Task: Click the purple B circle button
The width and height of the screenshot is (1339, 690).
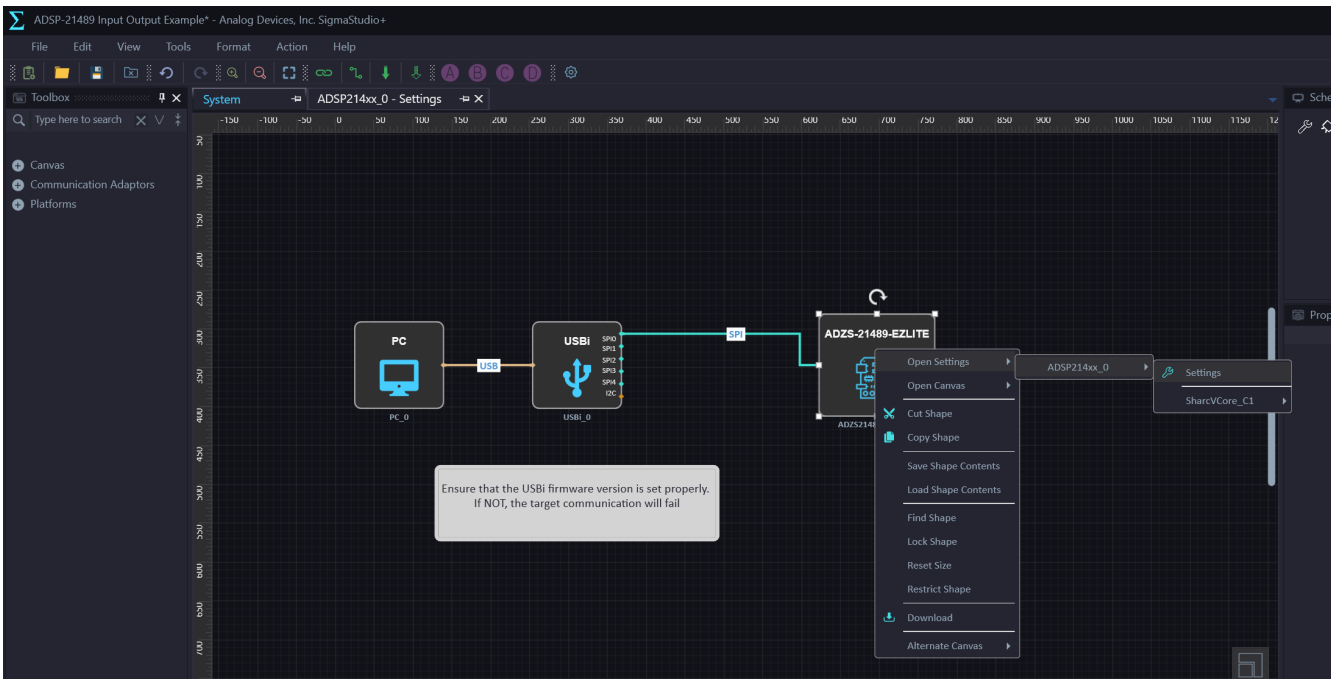Action: (x=477, y=73)
